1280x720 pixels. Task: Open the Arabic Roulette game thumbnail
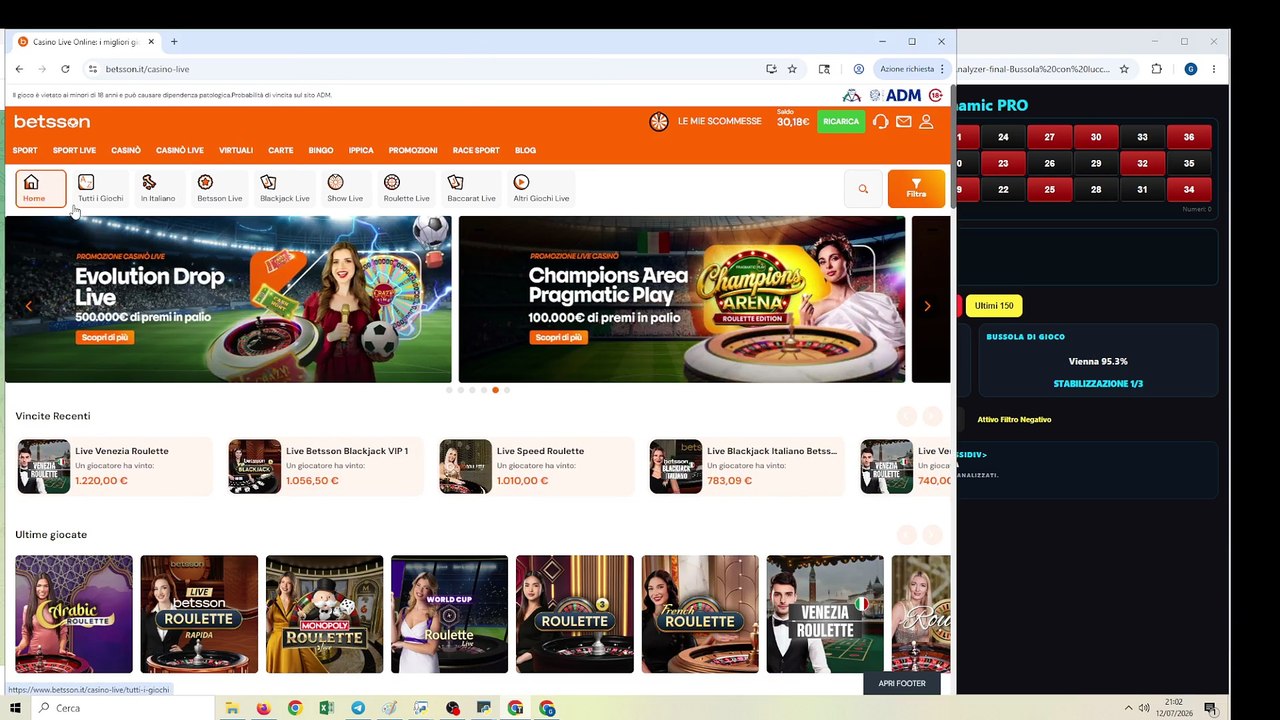(74, 614)
